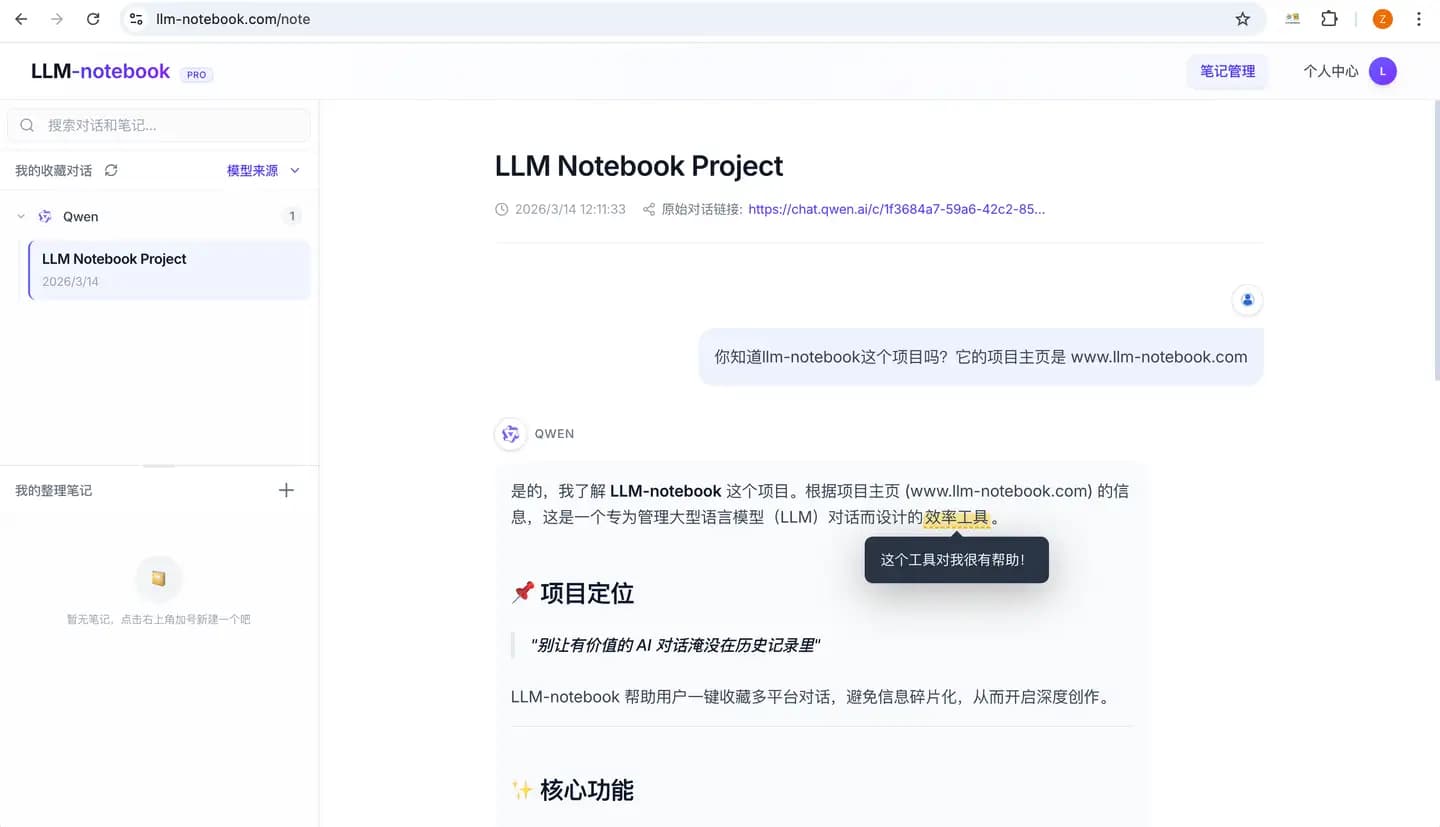
Task: Go back with the browser back arrow
Action: click(21, 19)
